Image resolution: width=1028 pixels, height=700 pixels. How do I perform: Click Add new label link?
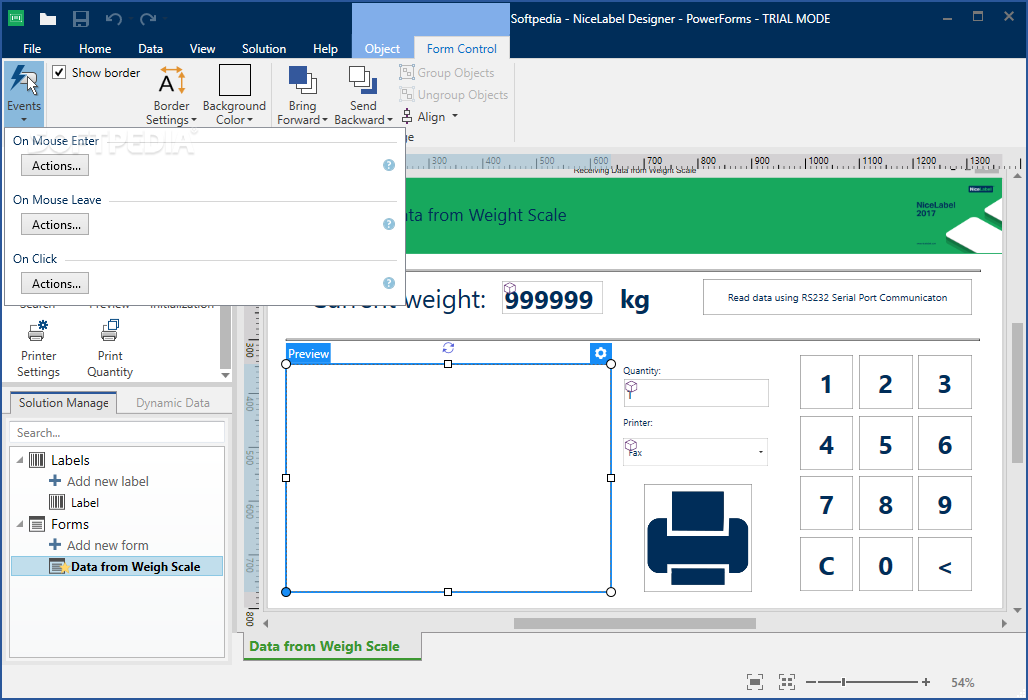tap(108, 482)
